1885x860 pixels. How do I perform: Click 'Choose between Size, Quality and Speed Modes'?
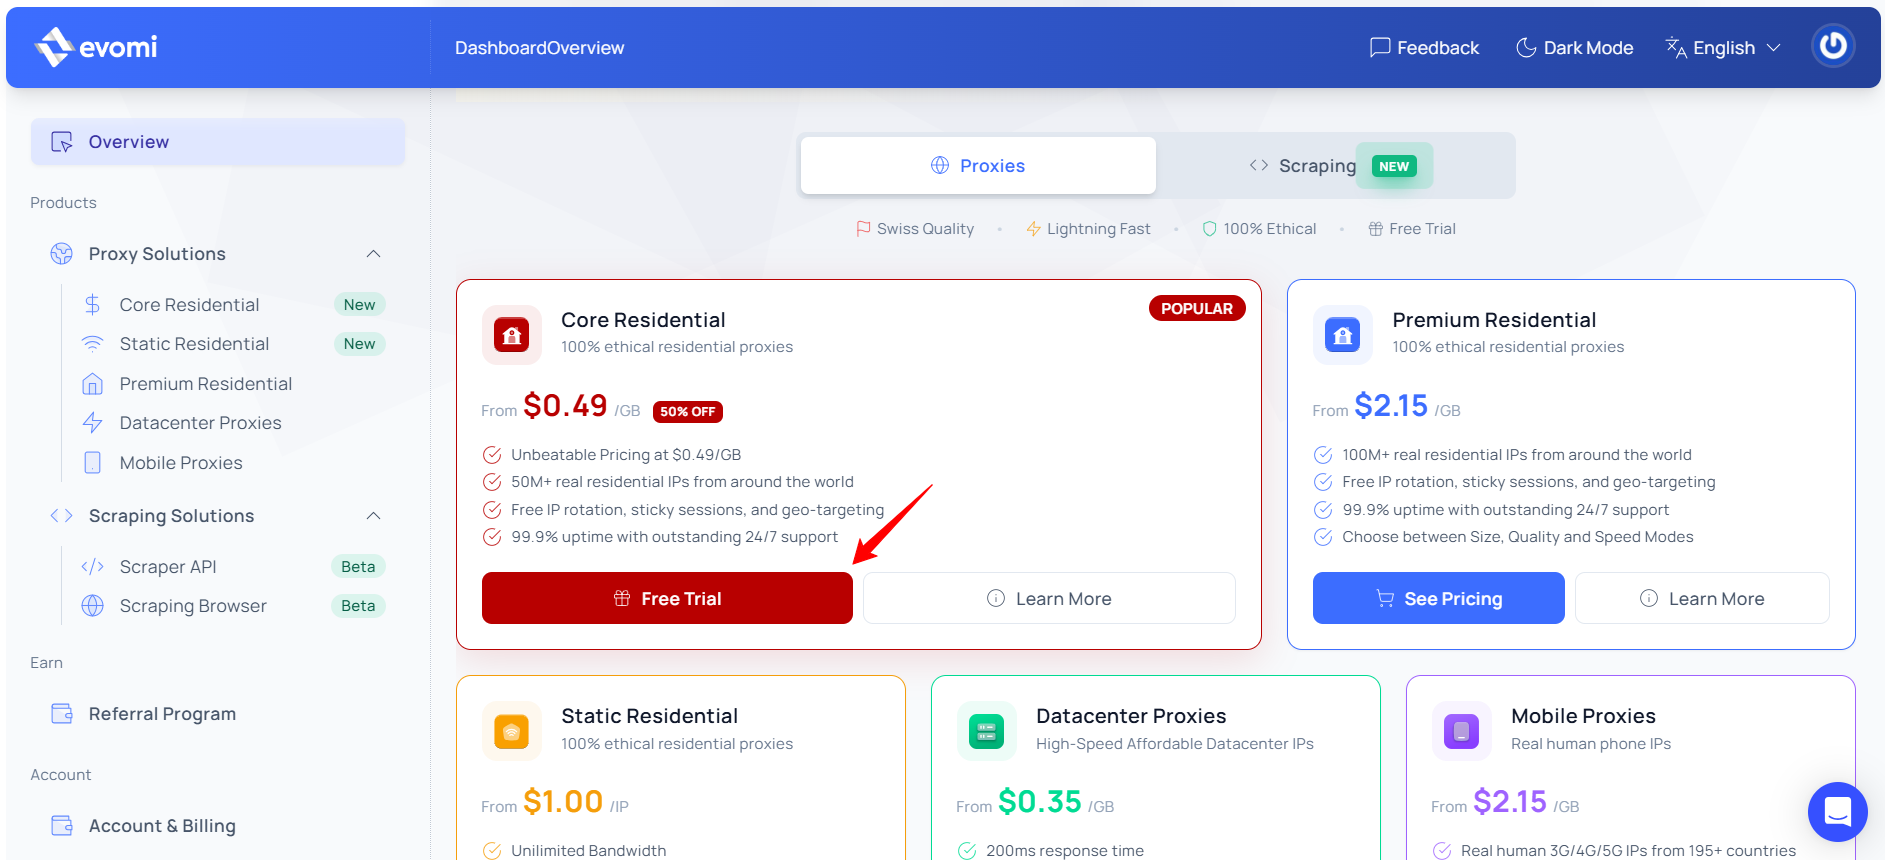[x=1517, y=537]
